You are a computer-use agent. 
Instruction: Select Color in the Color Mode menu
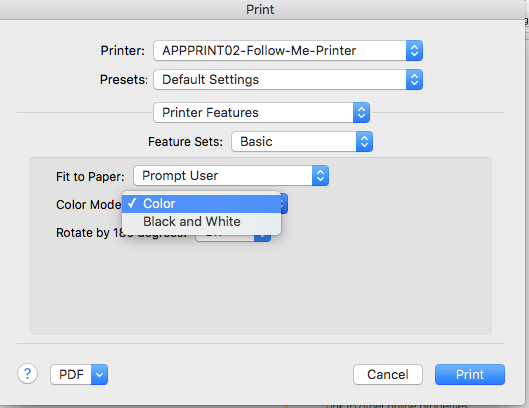pyautogui.click(x=201, y=204)
